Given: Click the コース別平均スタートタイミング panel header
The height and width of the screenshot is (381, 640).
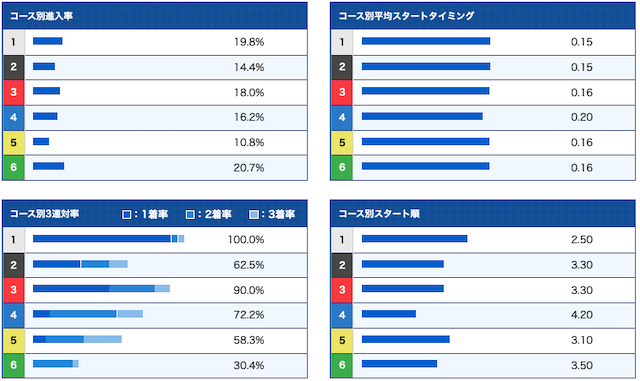Looking at the screenshot, I should tap(483, 16).
